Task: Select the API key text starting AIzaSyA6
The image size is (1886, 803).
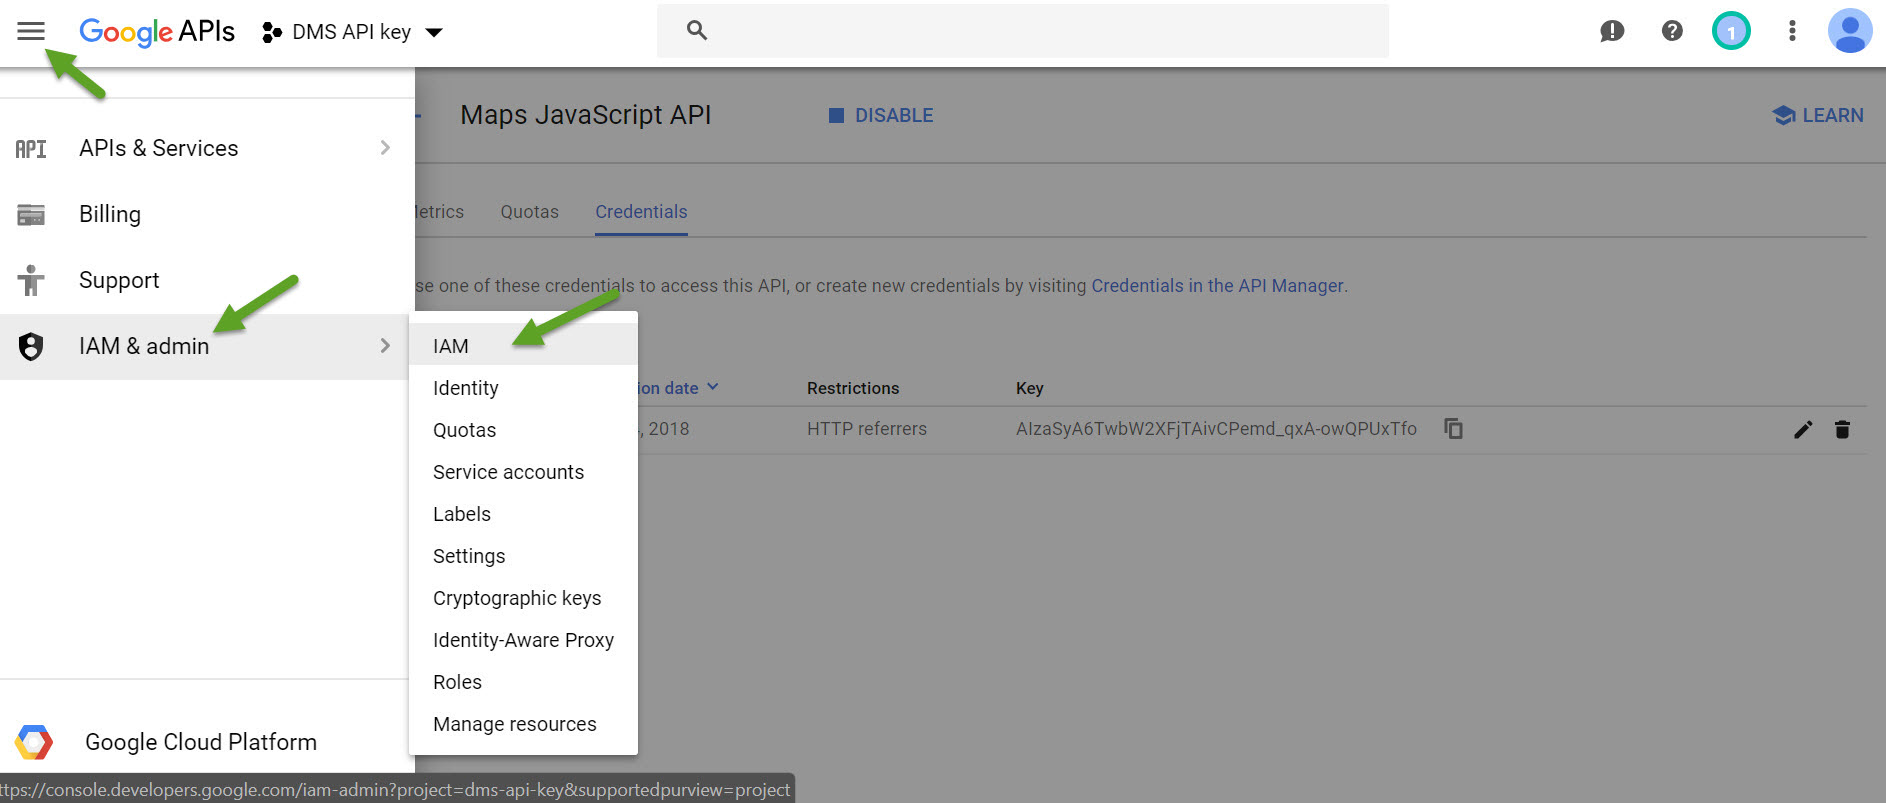Action: [1216, 429]
